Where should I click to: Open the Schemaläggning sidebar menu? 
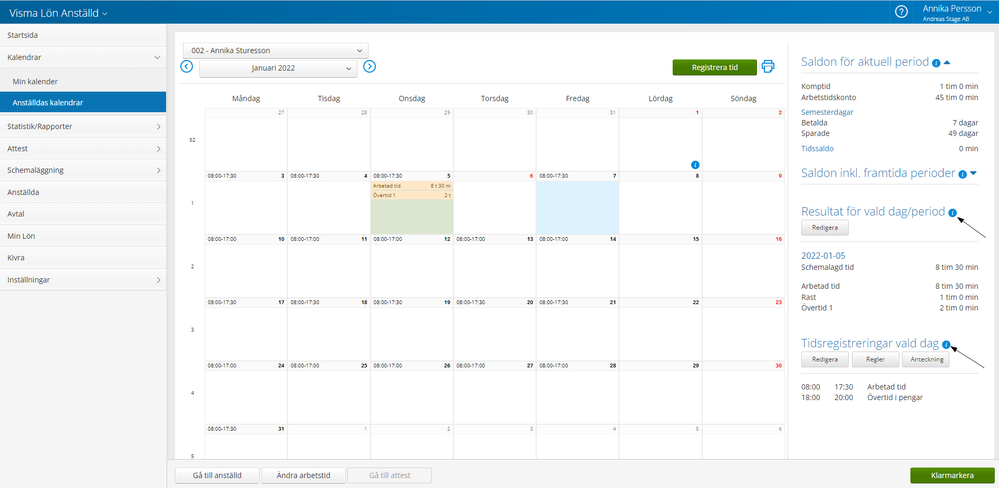click(83, 170)
